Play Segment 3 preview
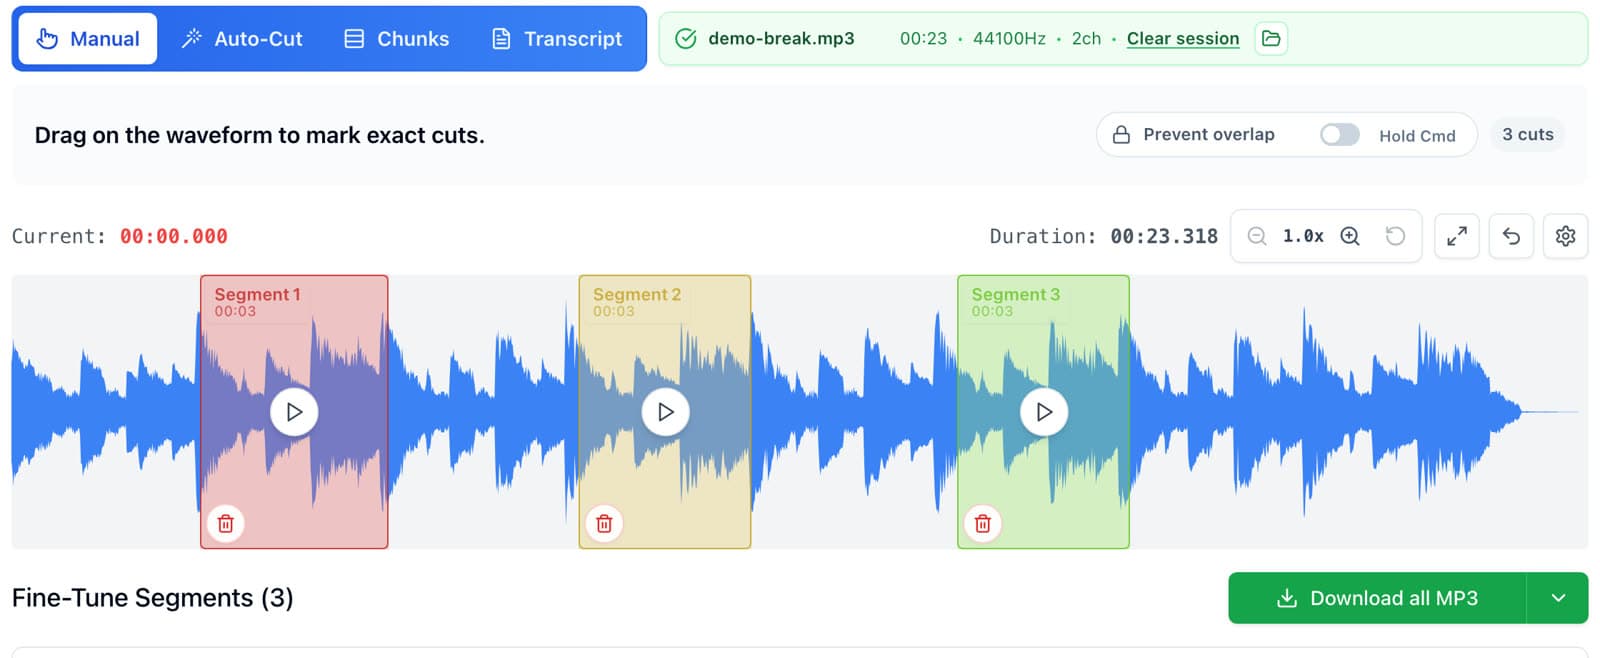This screenshot has width=1600, height=658. click(x=1044, y=412)
